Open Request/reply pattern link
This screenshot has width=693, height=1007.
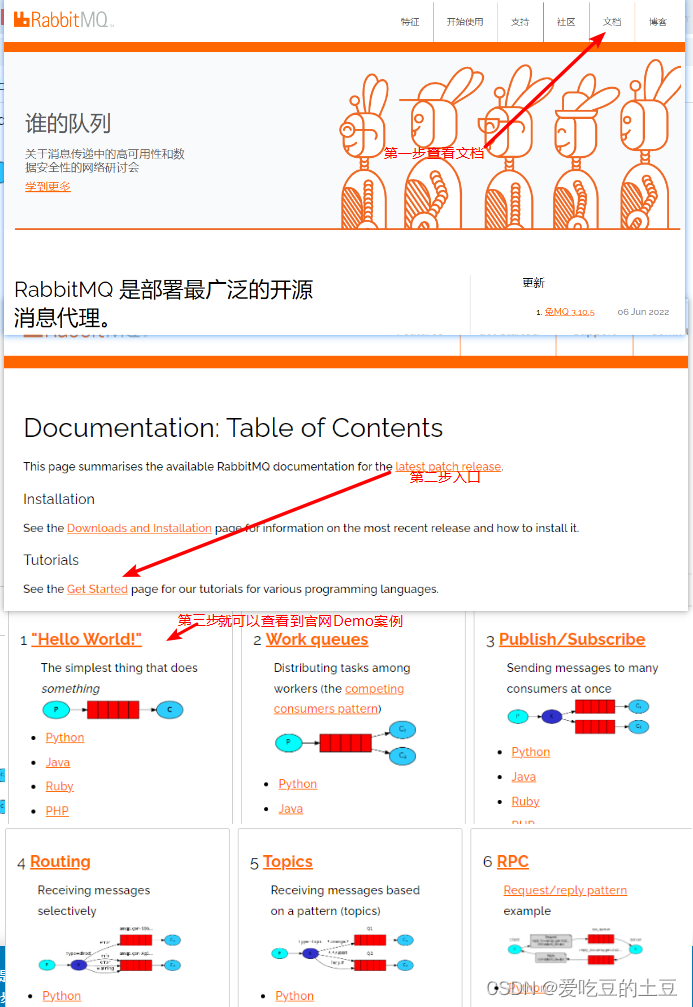tap(565, 890)
